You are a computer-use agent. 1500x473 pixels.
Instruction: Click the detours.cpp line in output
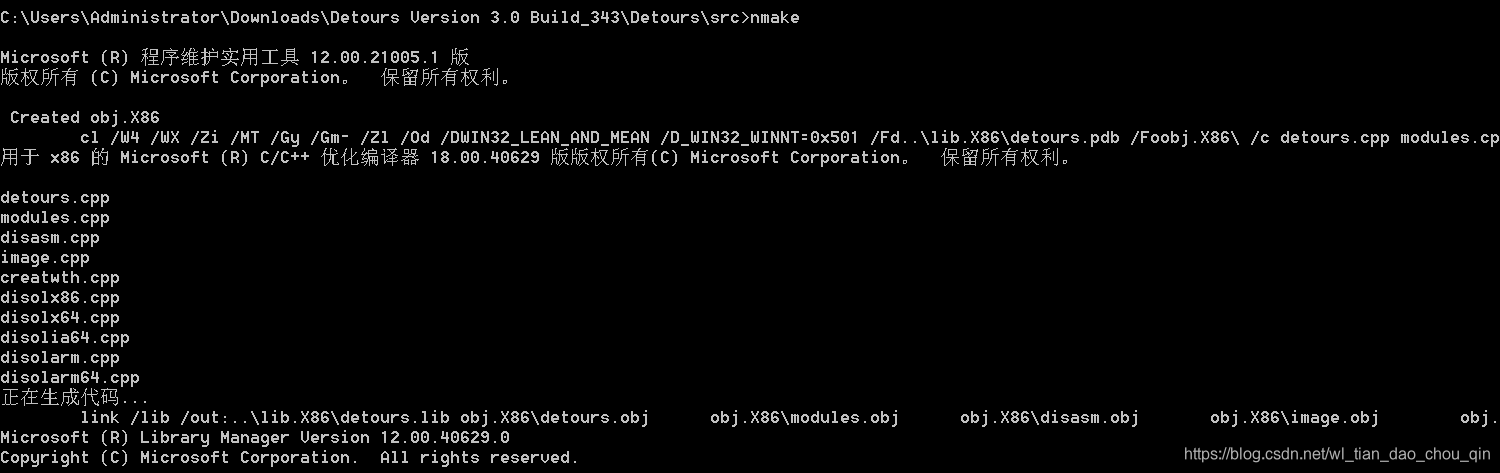pos(55,198)
